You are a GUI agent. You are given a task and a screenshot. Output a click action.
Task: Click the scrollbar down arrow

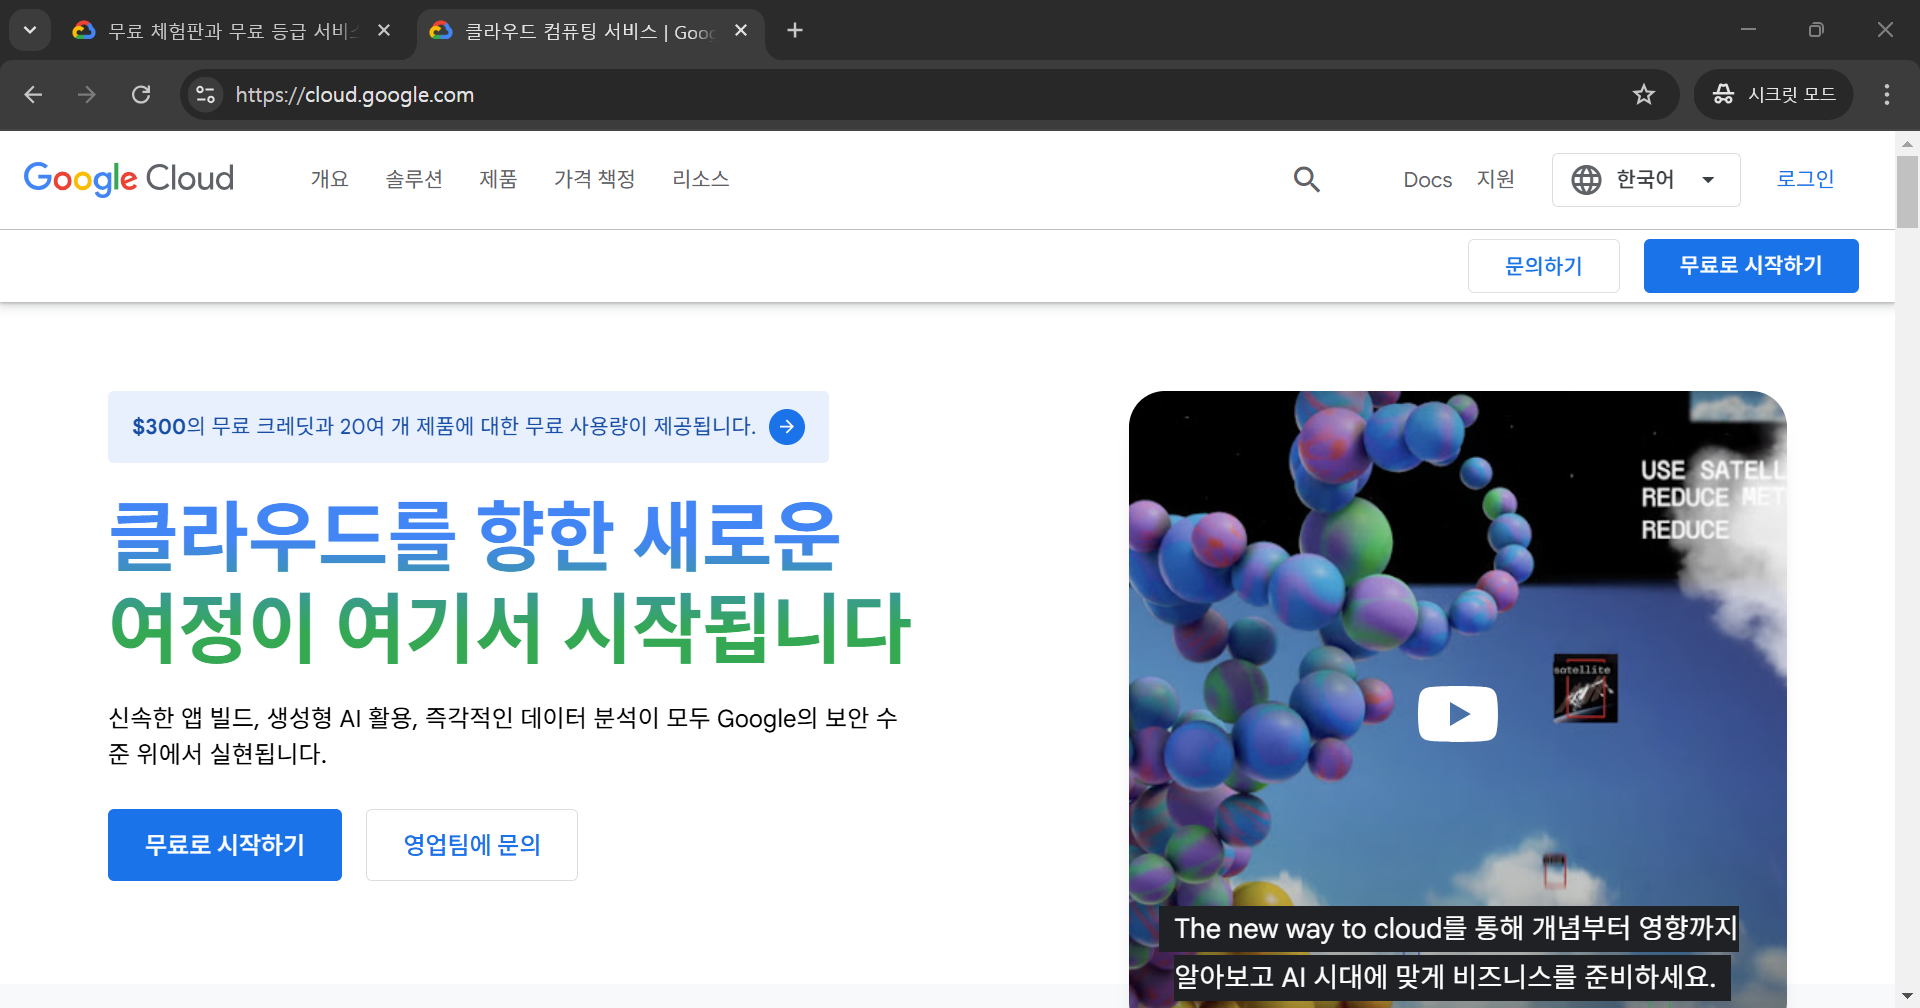click(x=1907, y=997)
